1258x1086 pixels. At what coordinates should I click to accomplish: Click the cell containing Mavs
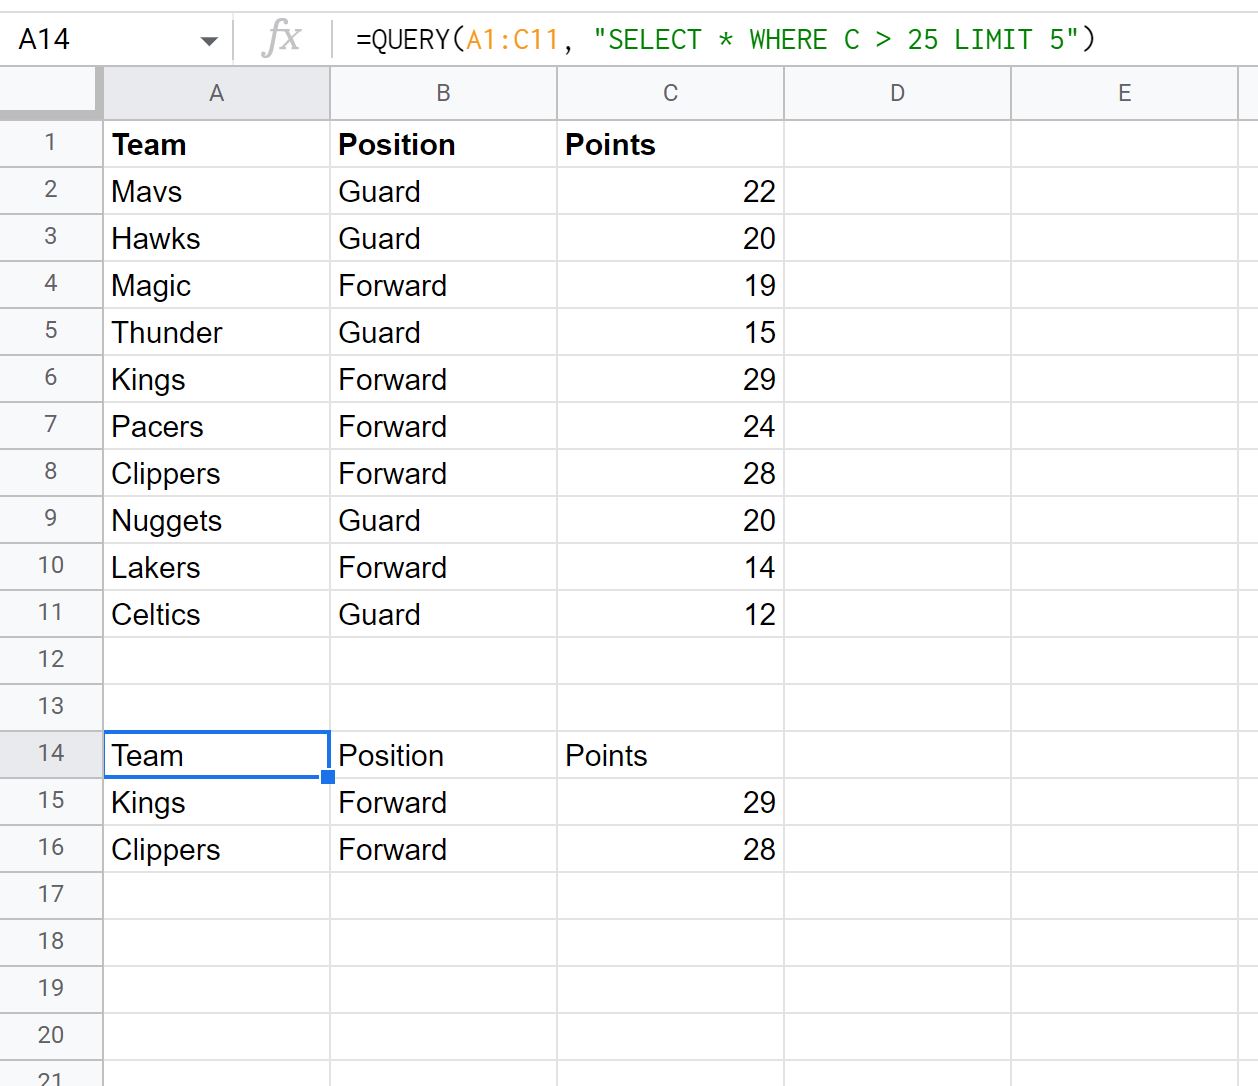[x=216, y=191]
